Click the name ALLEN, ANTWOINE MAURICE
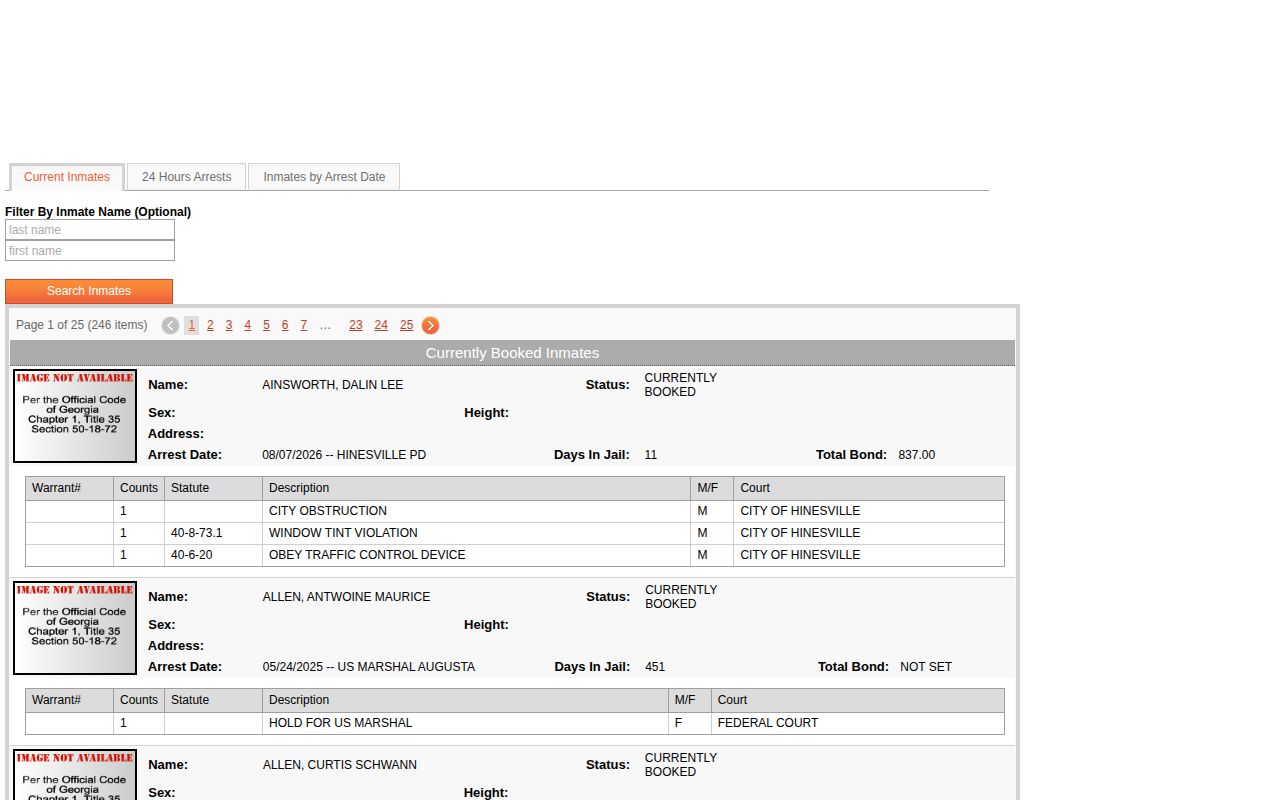This screenshot has width=1280, height=800. [x=347, y=597]
